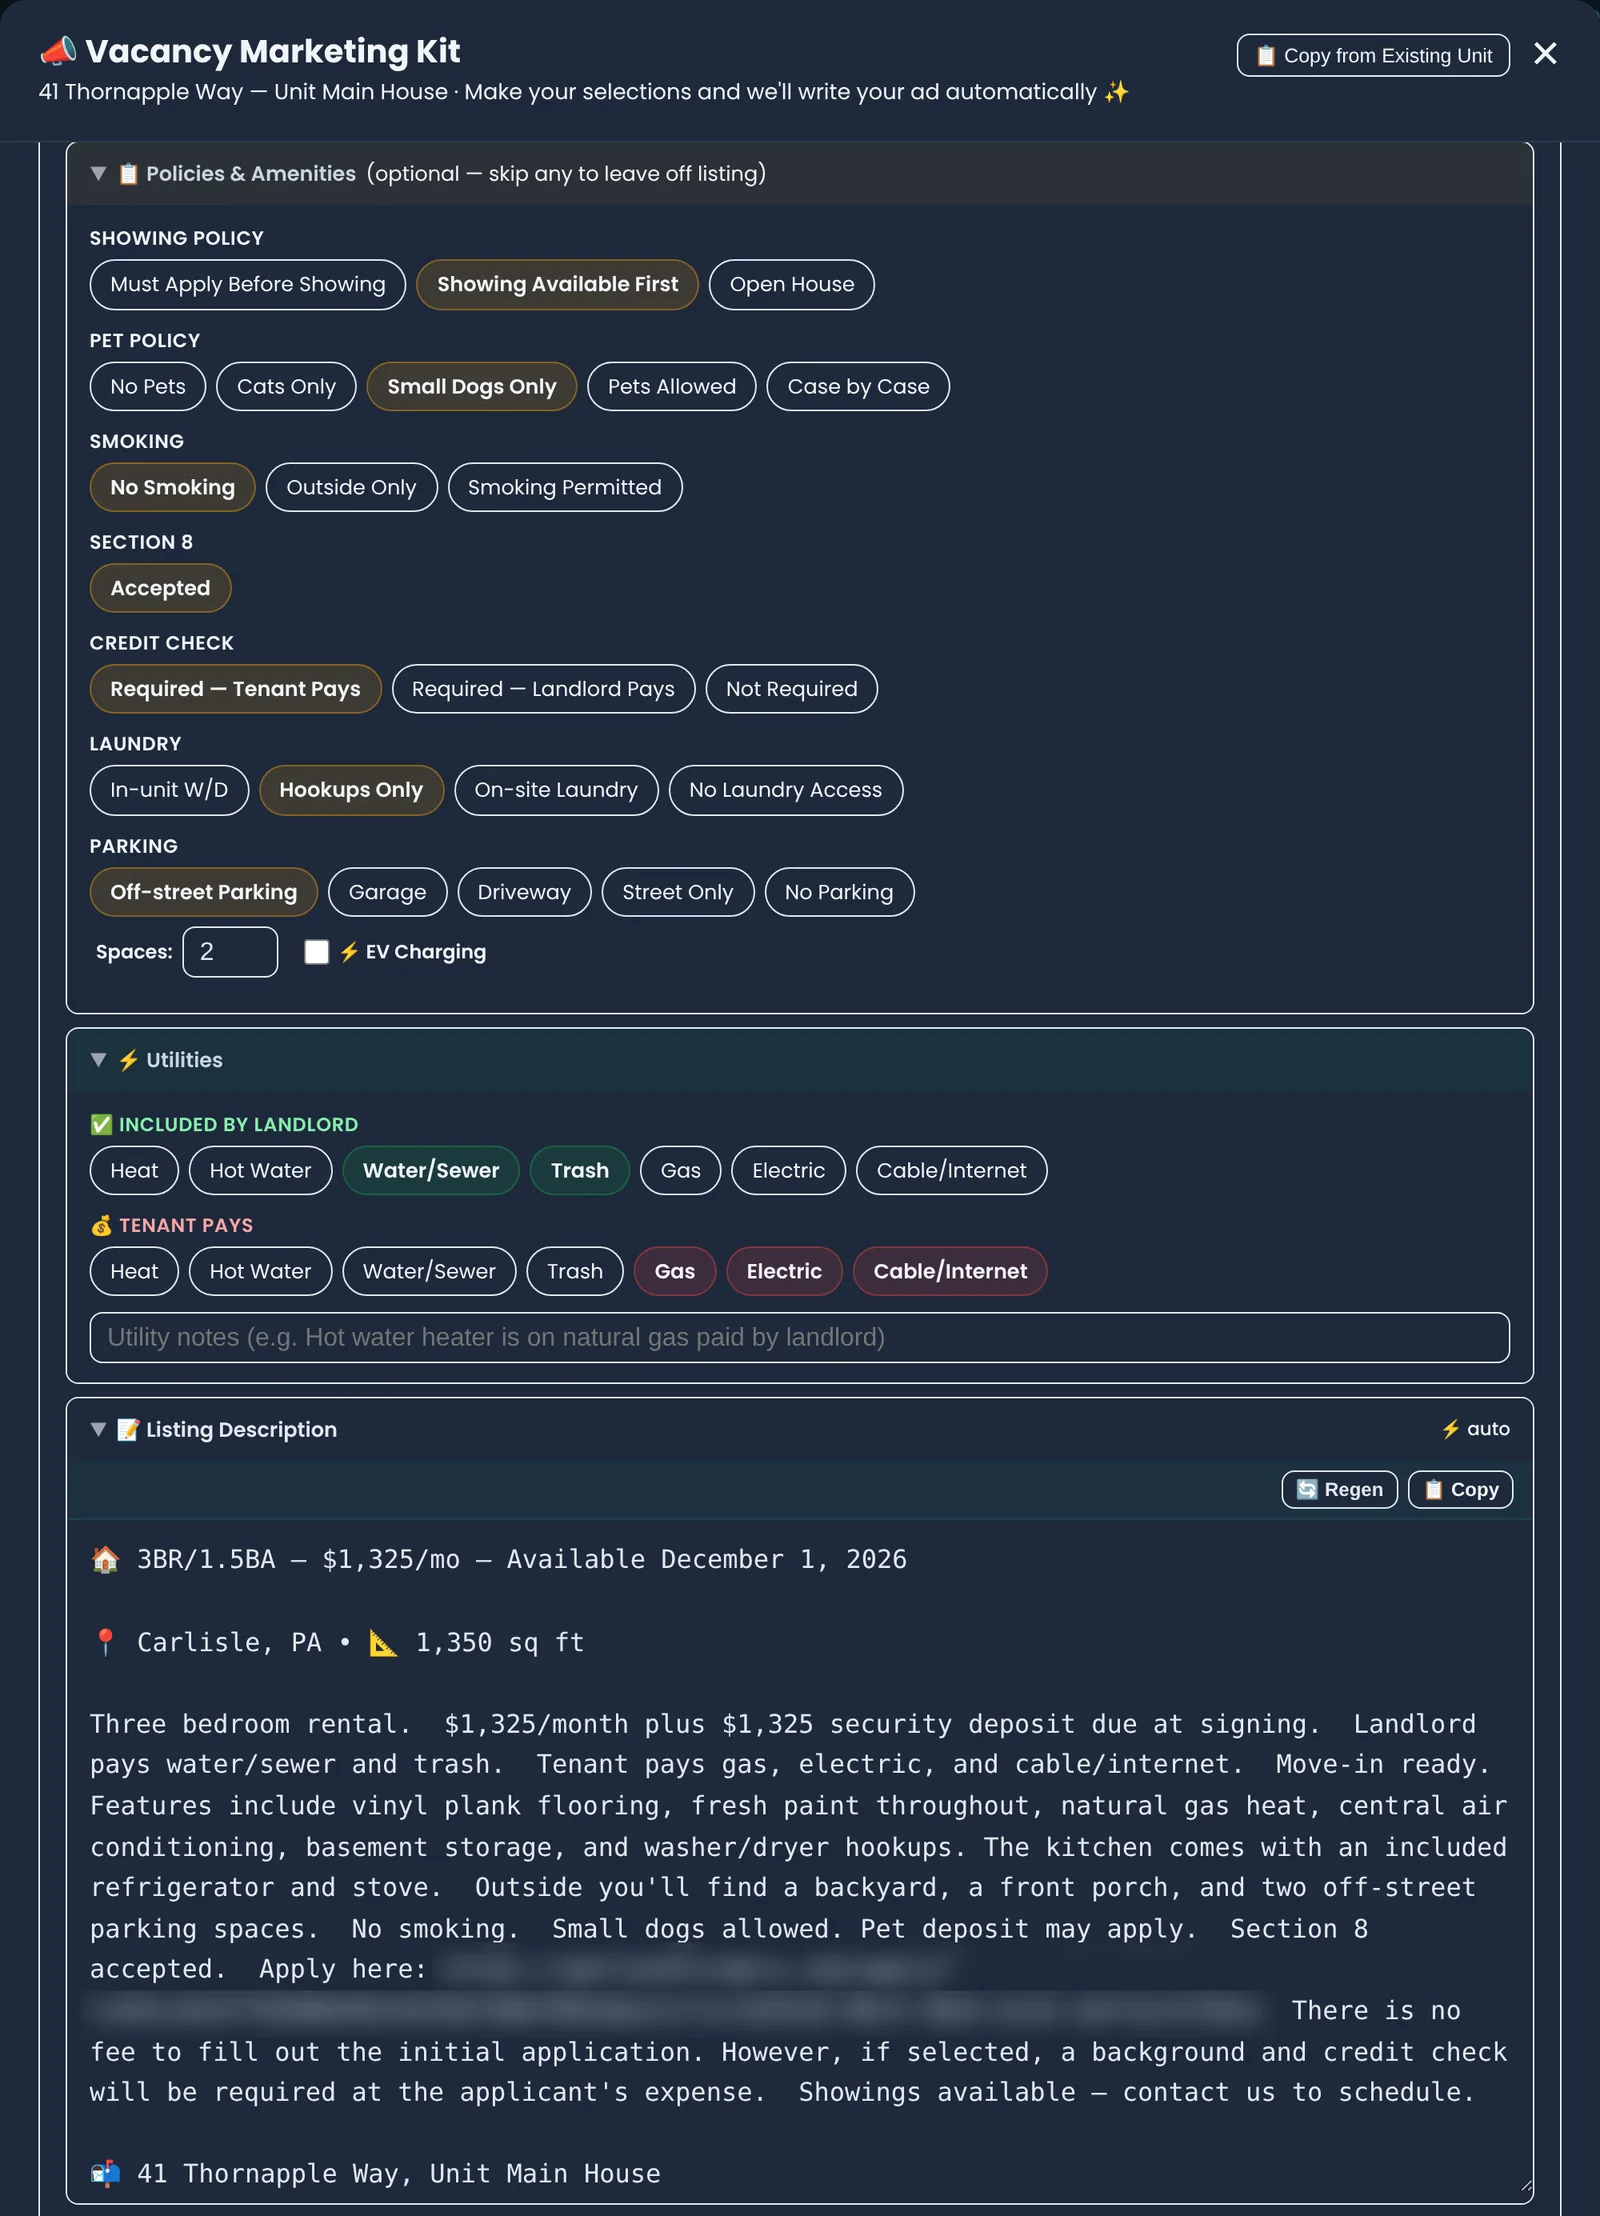
Task: Click the auto lightning indicator
Action: [1475, 1429]
